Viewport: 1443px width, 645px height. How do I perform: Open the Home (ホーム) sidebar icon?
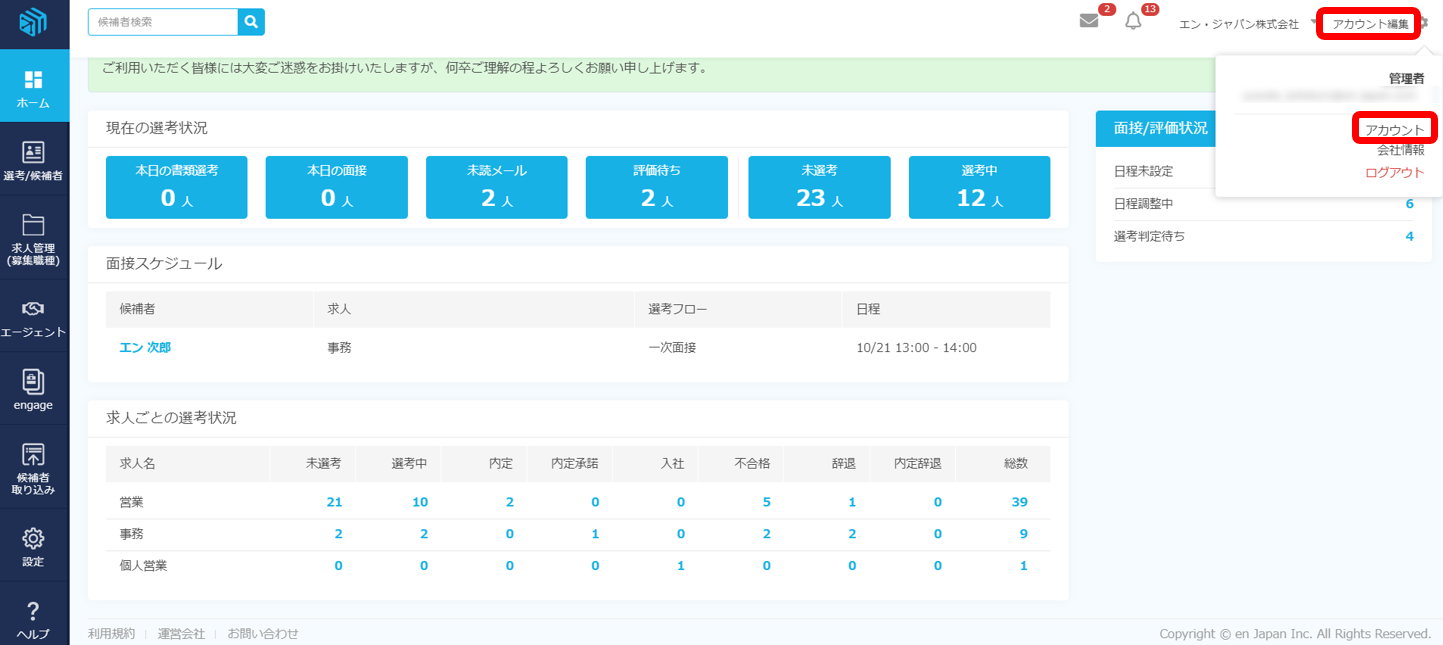pos(33,80)
